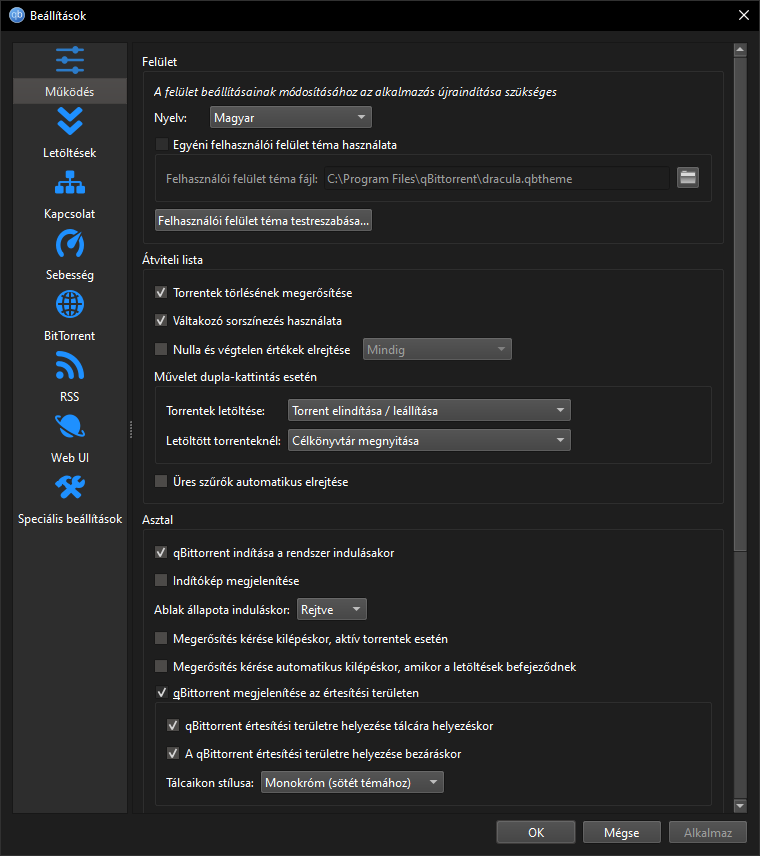Click the theme file browse folder icon

point(688,177)
